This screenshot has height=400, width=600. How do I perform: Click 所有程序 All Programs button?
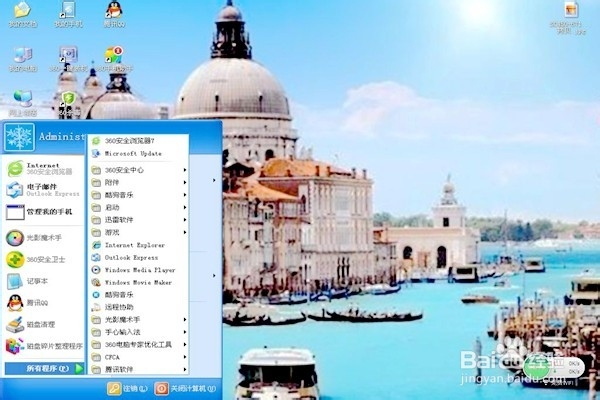(44, 368)
